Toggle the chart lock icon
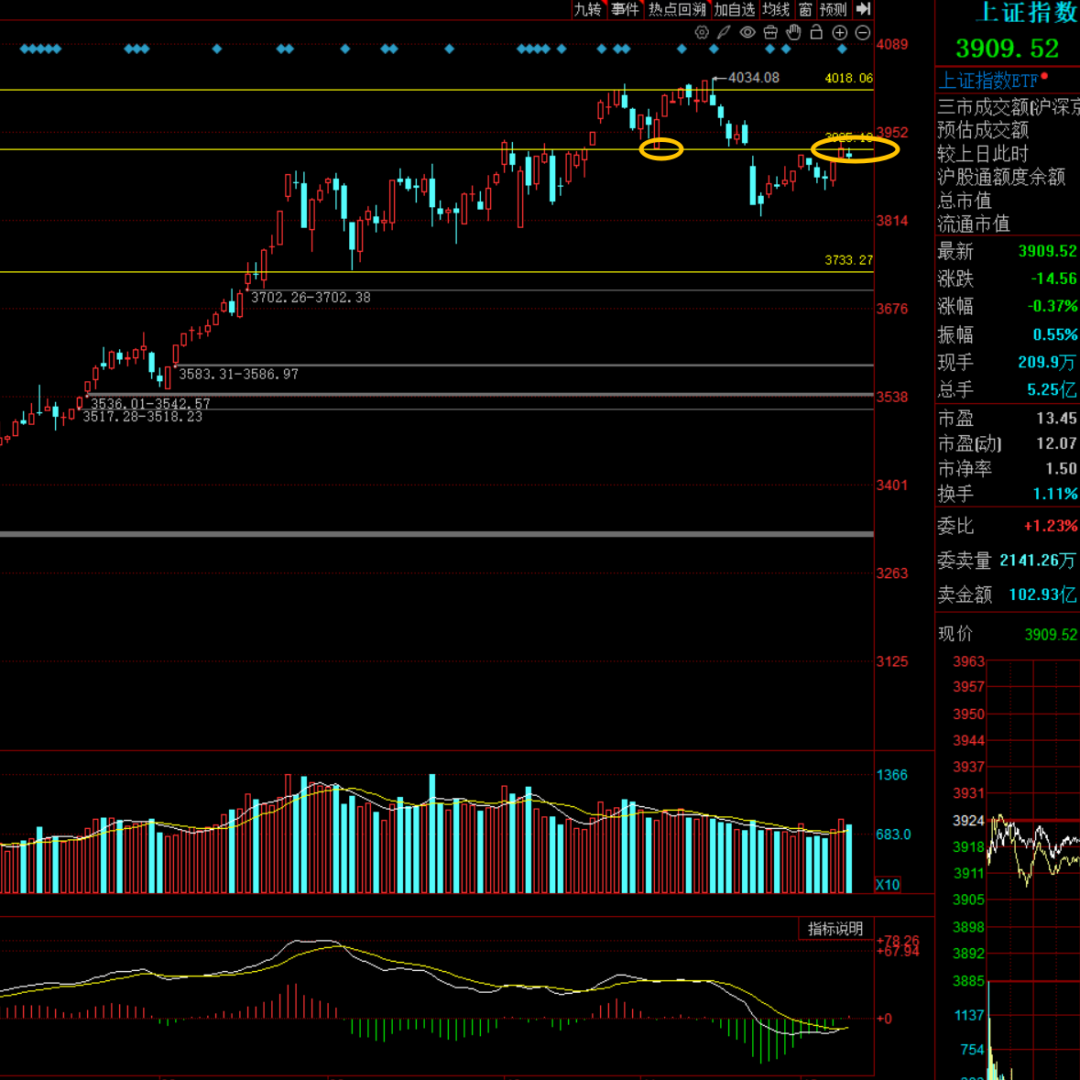The width and height of the screenshot is (1080, 1080). pos(817,32)
